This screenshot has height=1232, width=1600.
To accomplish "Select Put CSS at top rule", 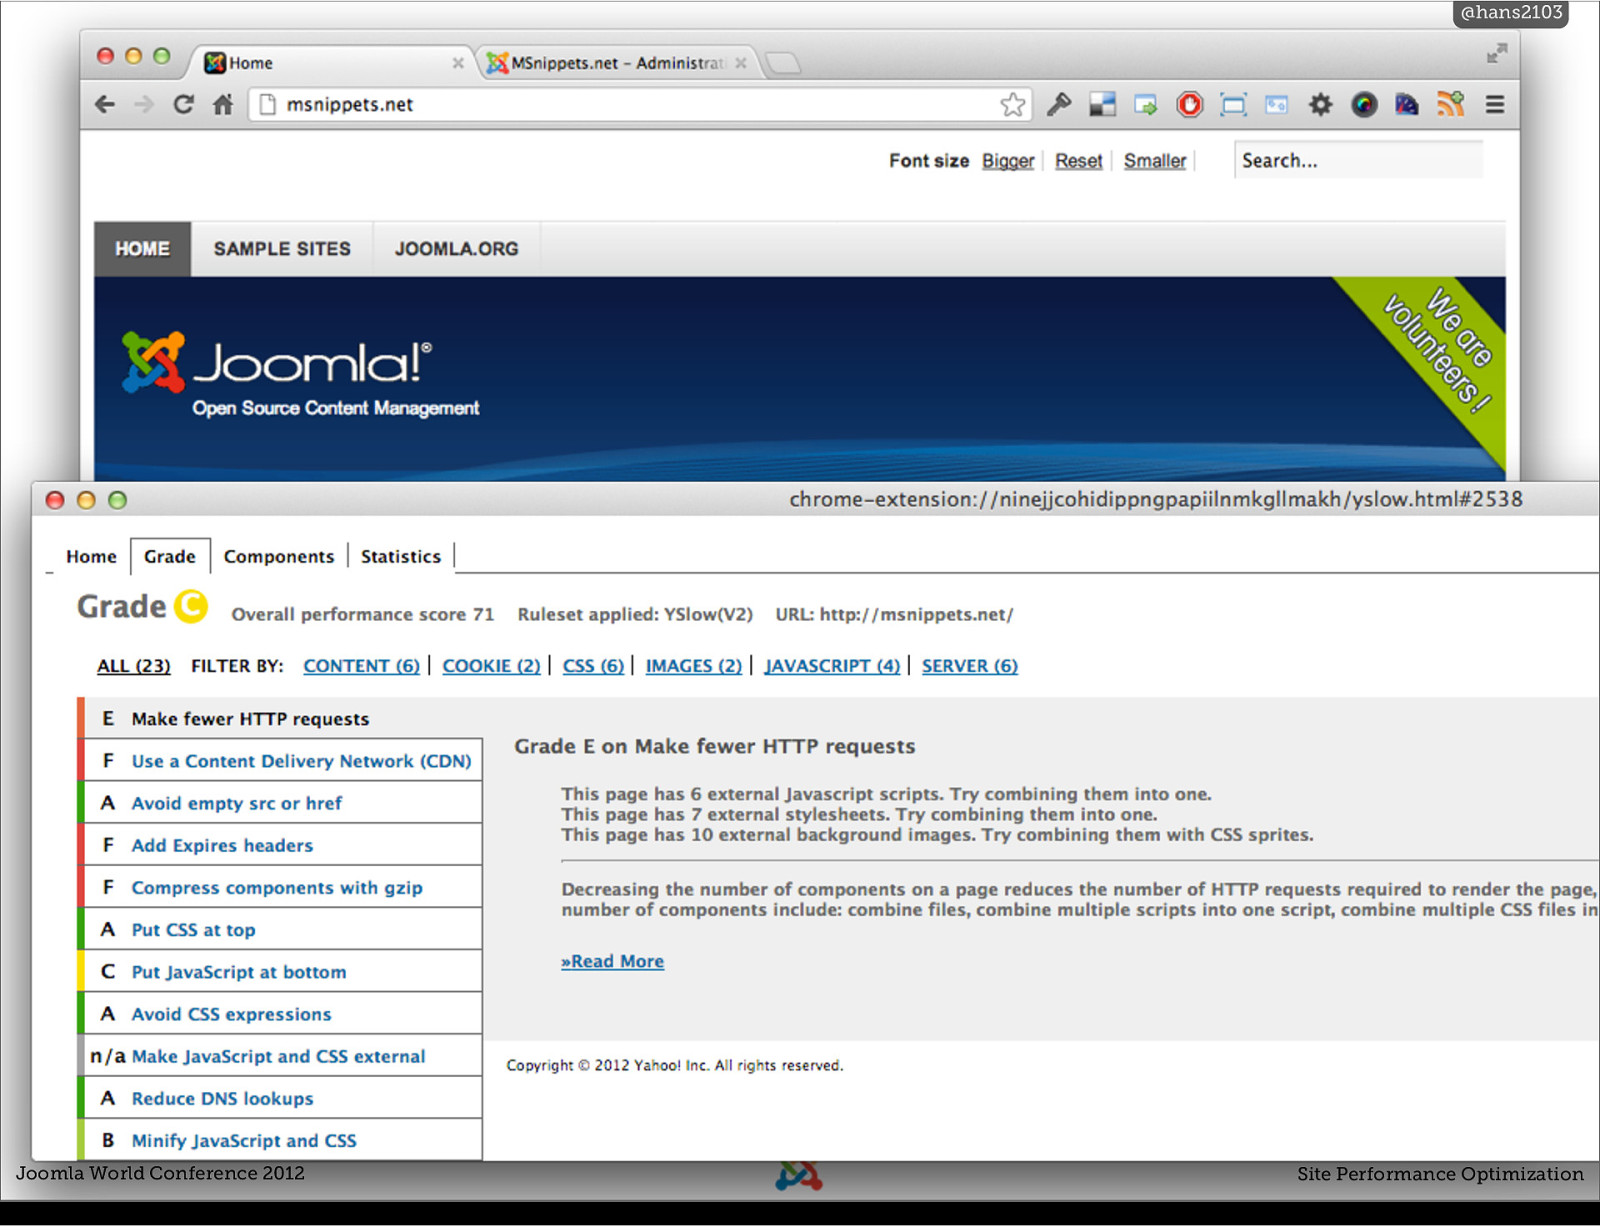I will (281, 930).
